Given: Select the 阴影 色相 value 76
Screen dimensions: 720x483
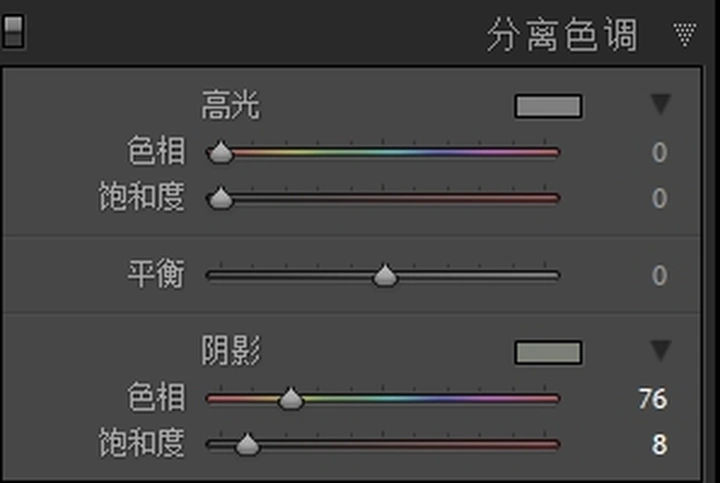Looking at the screenshot, I should pos(652,399).
